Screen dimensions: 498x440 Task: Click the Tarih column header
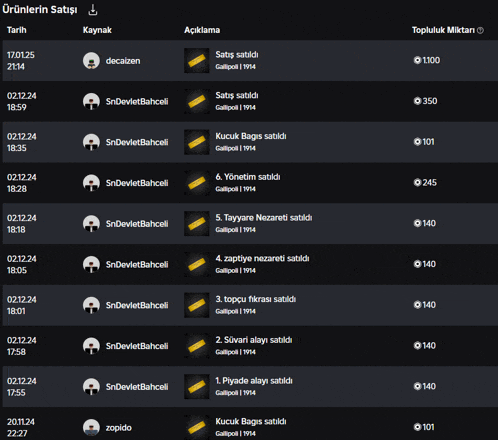[x=17, y=30]
